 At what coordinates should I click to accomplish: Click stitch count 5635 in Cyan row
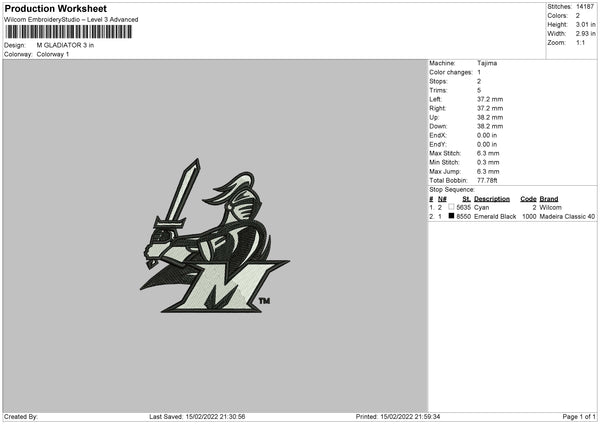coord(463,208)
